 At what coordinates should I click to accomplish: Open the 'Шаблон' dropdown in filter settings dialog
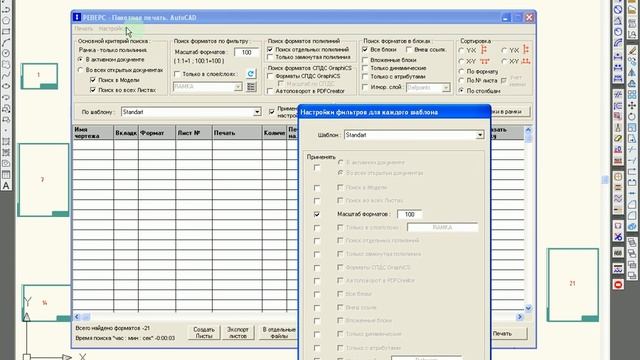tap(480, 135)
